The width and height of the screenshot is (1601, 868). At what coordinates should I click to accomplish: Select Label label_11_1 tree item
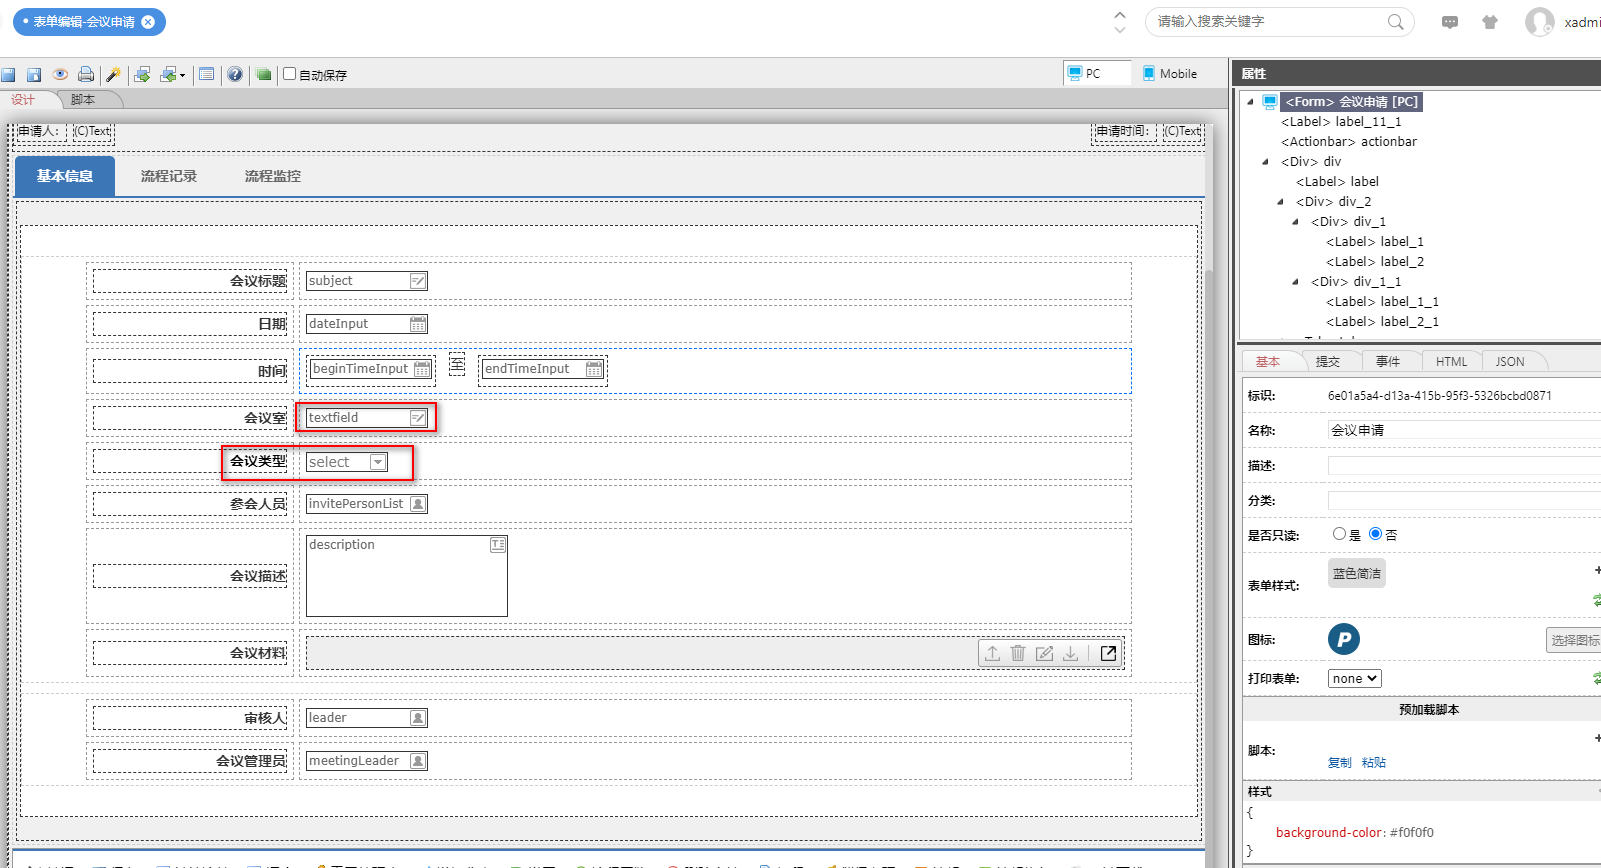pyautogui.click(x=1341, y=122)
